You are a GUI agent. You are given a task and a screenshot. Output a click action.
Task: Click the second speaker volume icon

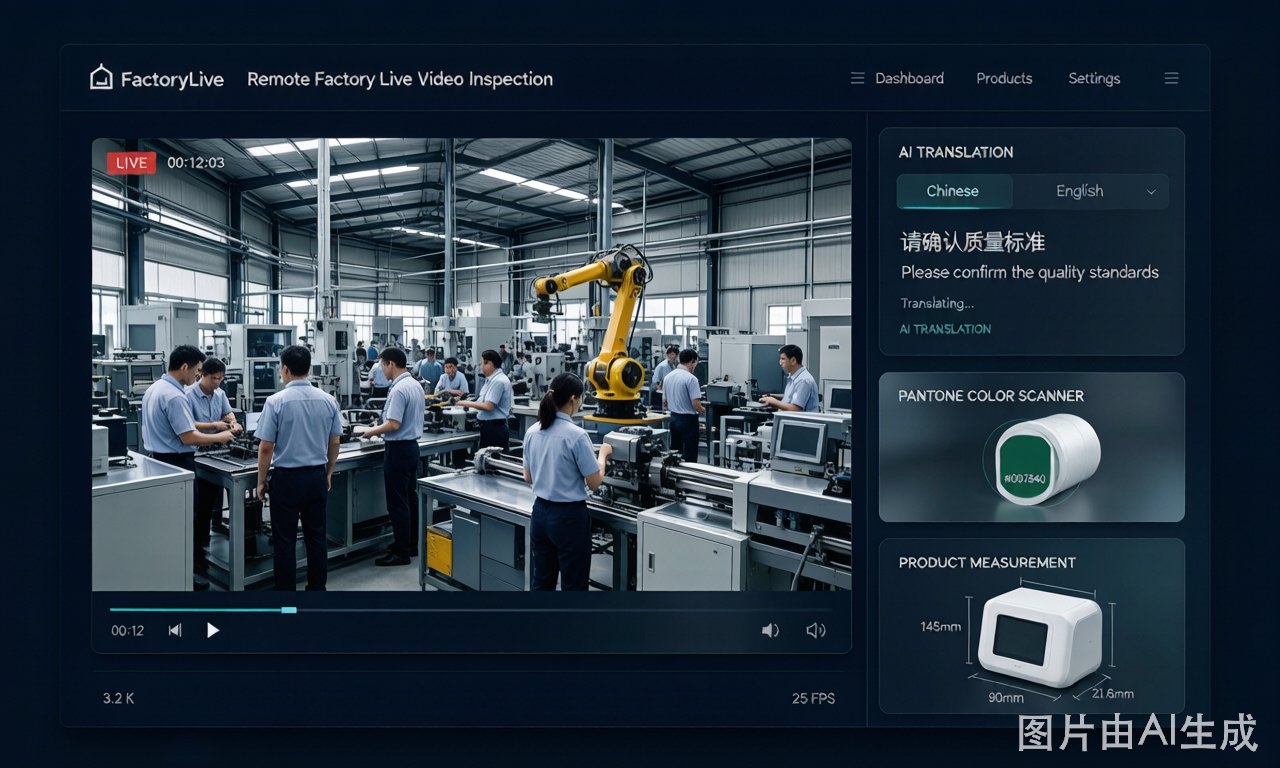coord(816,630)
